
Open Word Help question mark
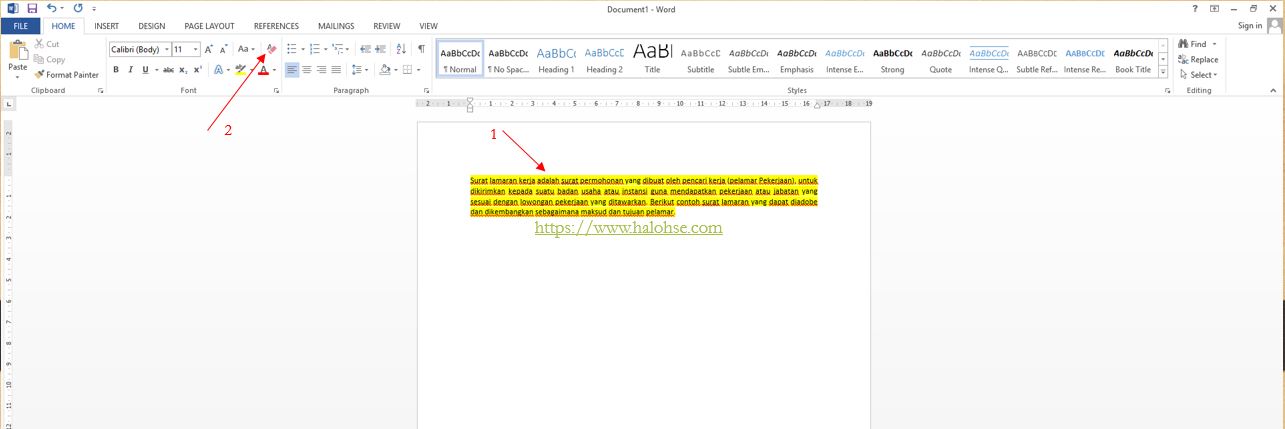tap(1195, 8)
